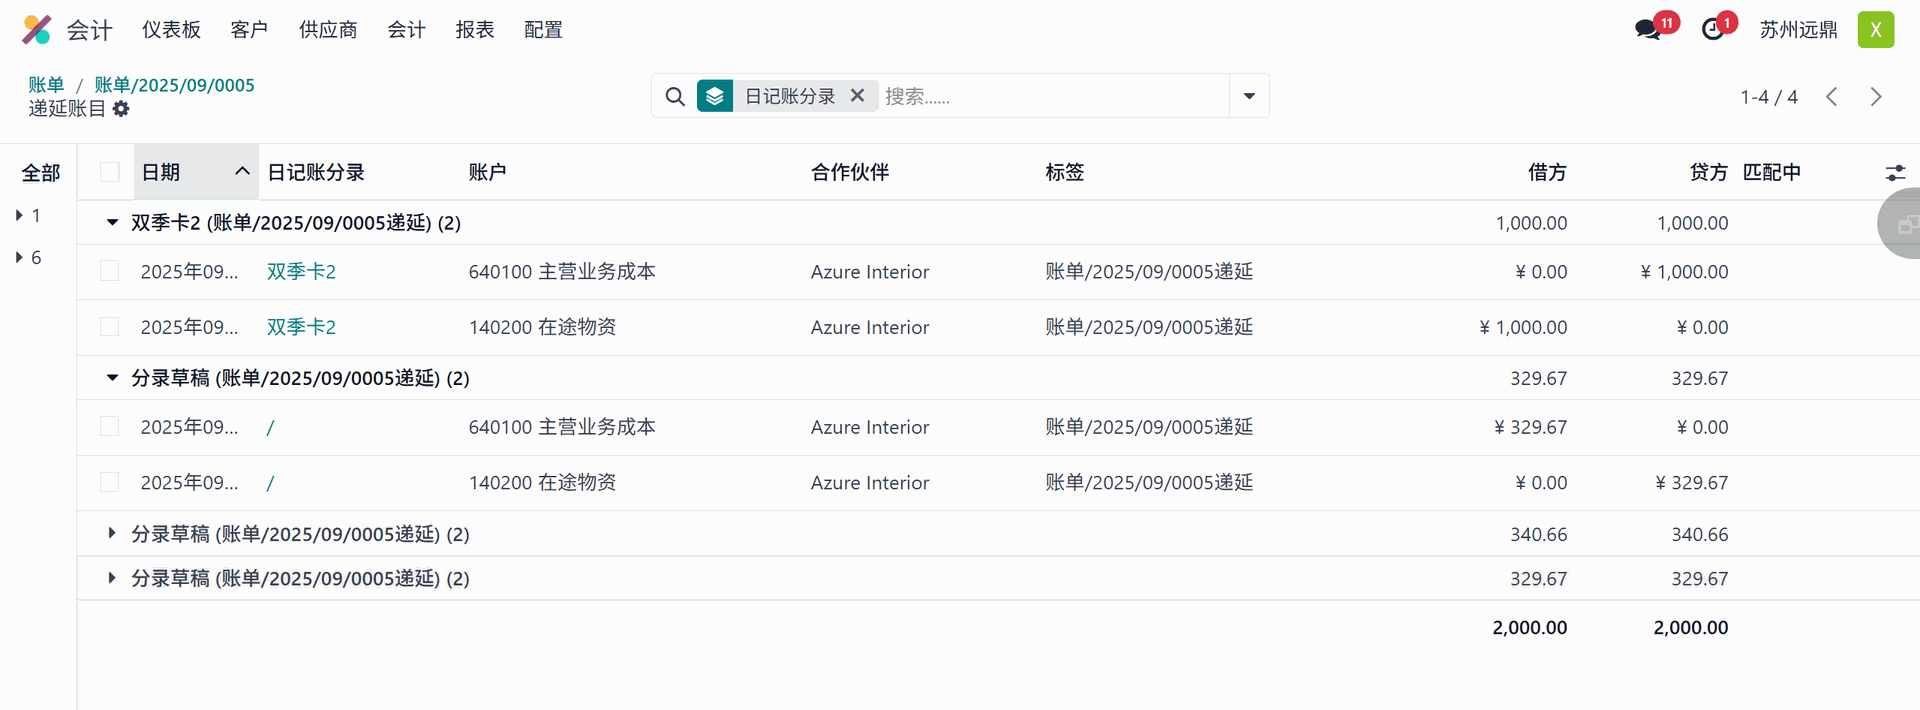Click the Odoo accounting app logo
Image resolution: width=1920 pixels, height=710 pixels.
pyautogui.click(x=36, y=30)
